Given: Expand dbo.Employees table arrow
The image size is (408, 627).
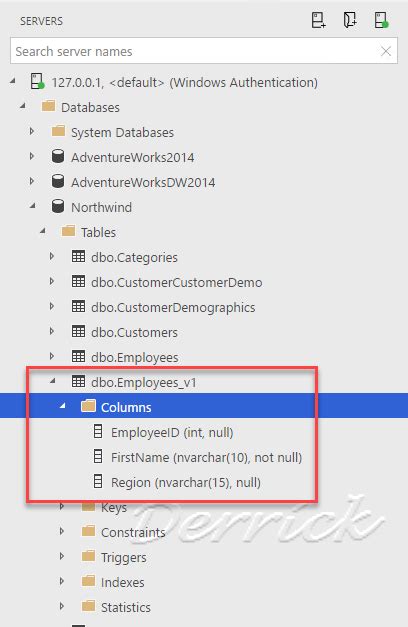Looking at the screenshot, I should pyautogui.click(x=52, y=356).
